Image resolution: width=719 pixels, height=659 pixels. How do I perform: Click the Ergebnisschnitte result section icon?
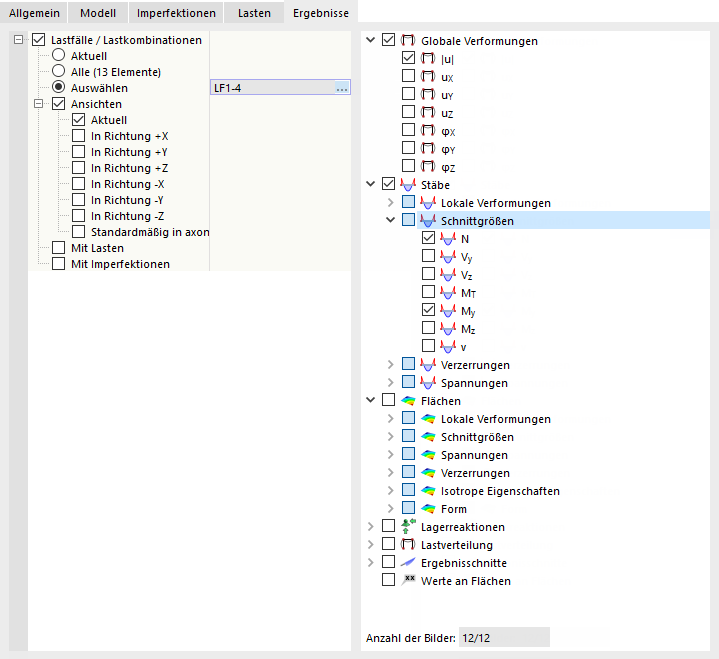408,562
